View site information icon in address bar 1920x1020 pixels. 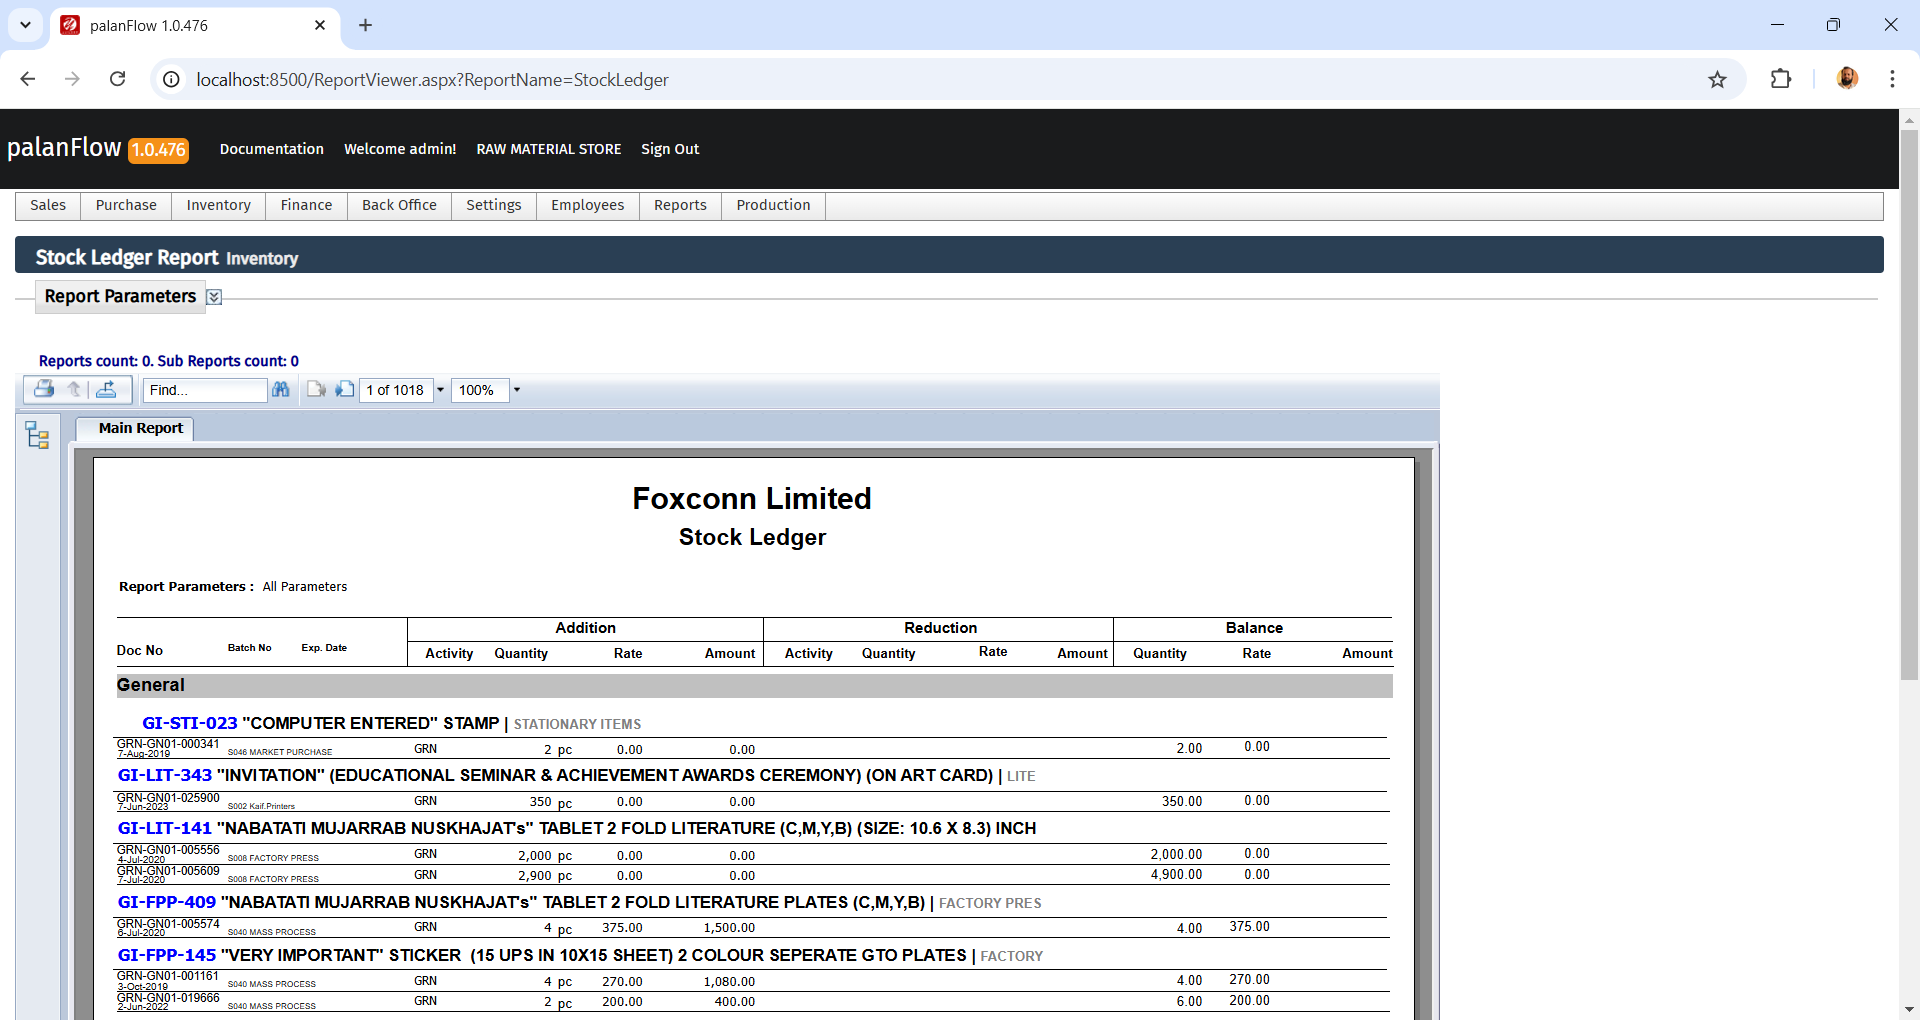172,79
